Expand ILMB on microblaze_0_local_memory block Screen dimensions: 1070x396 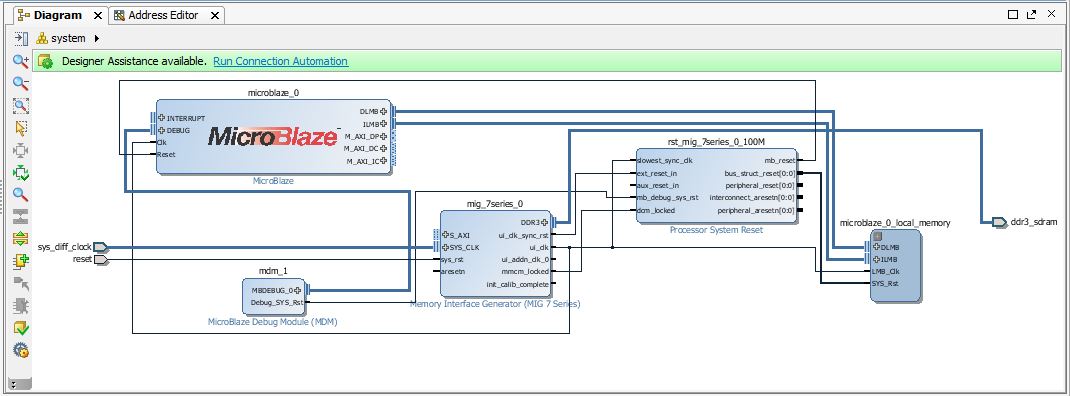(x=877, y=259)
